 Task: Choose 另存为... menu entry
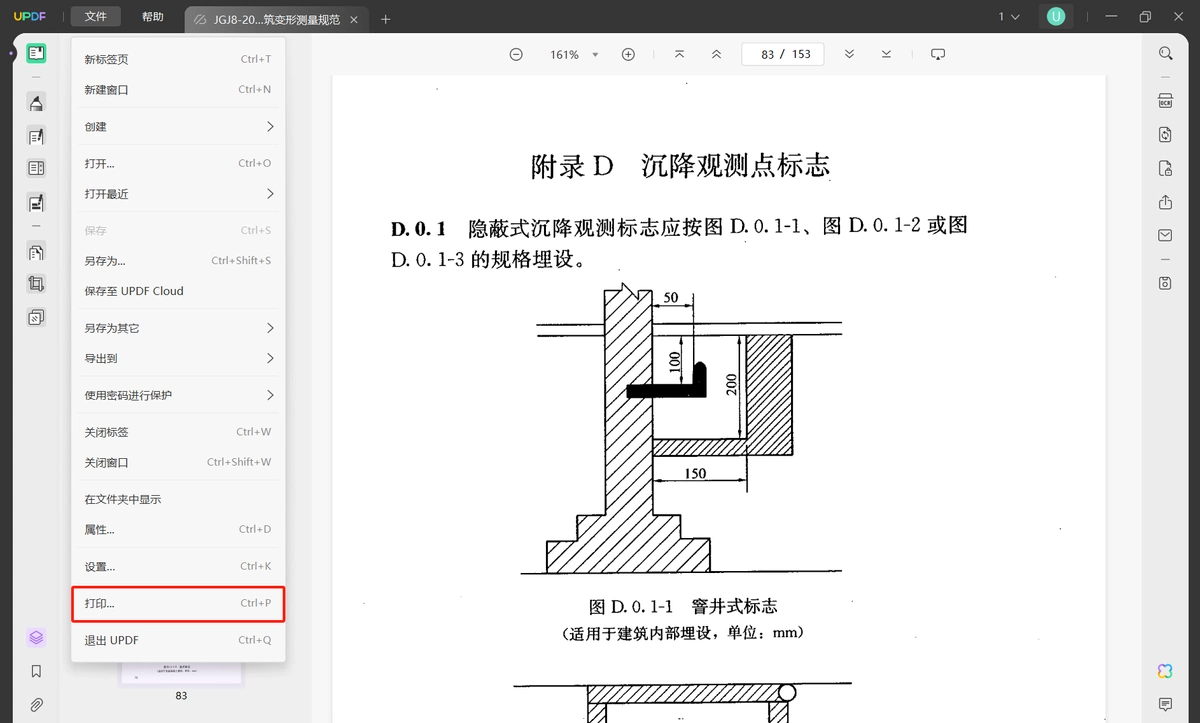coord(179,261)
